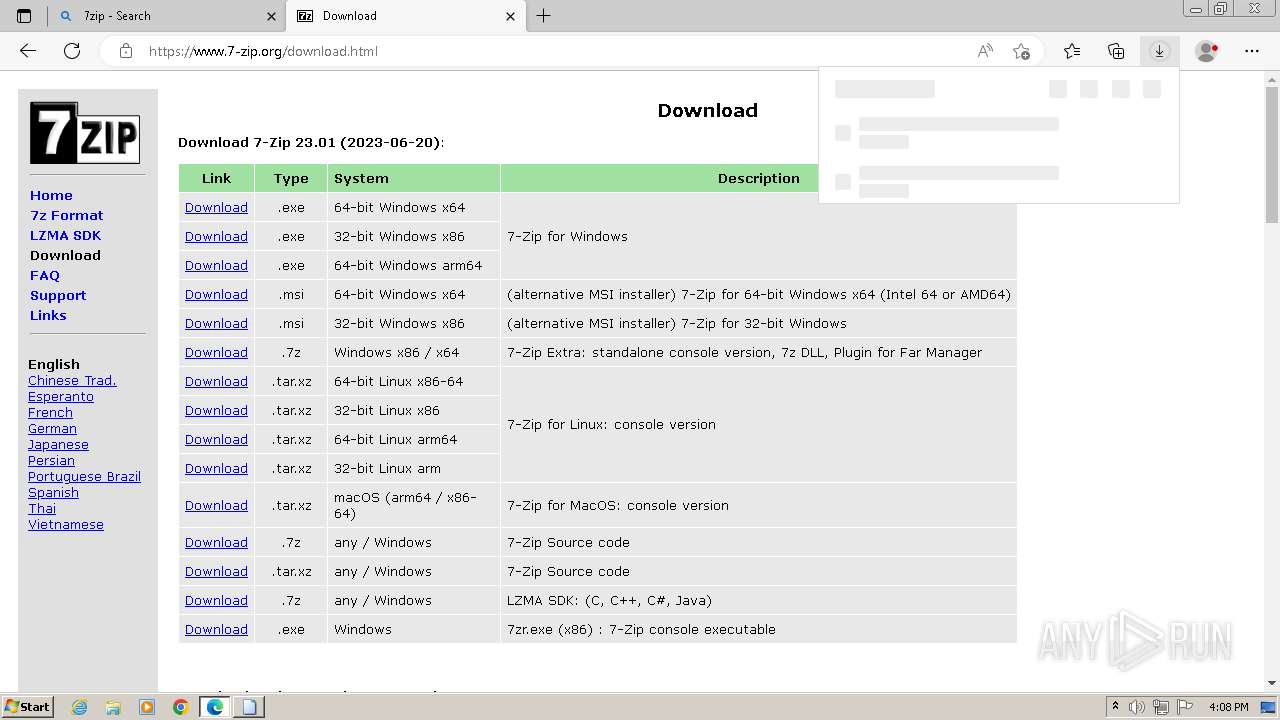Toggle the Downloads panel icon
This screenshot has height=720, width=1280.
tap(1159, 51)
